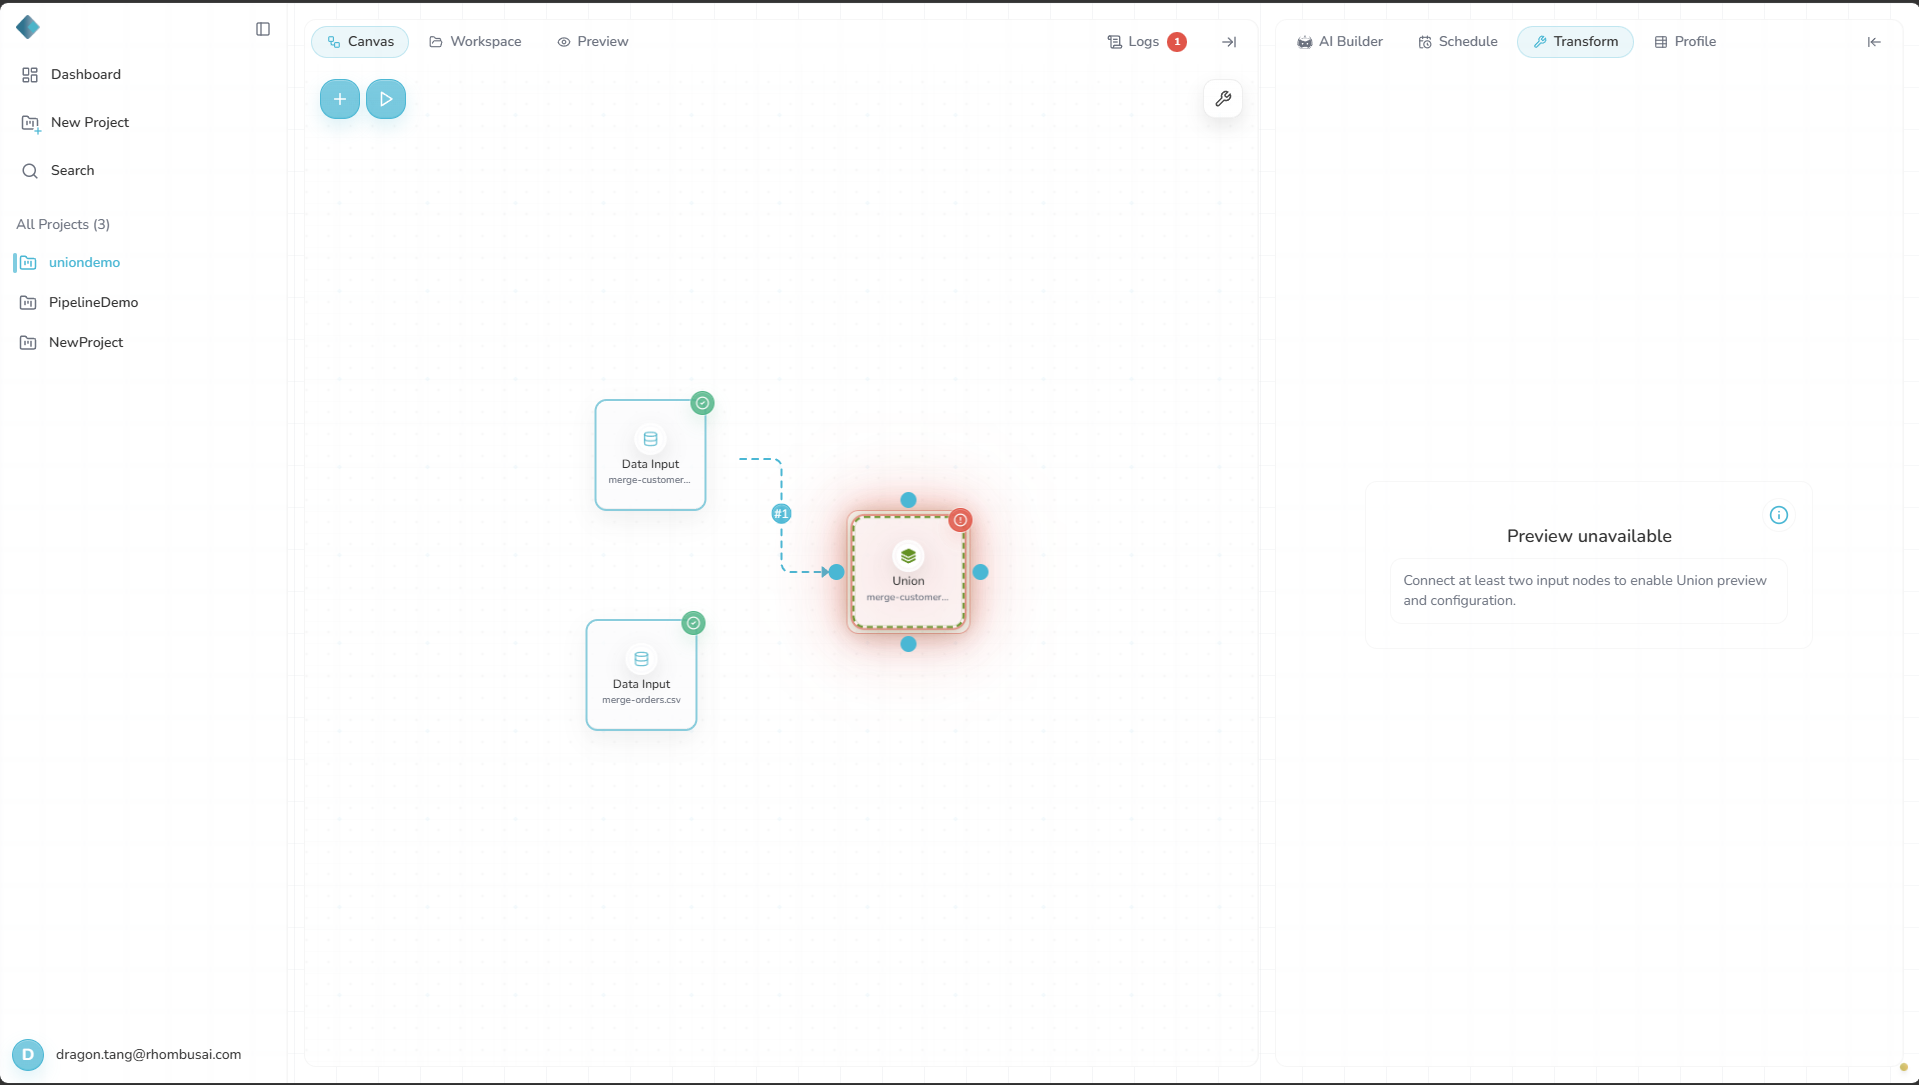Click success check badge on merge-orders.csv node
The width and height of the screenshot is (1919, 1085).
693,623
